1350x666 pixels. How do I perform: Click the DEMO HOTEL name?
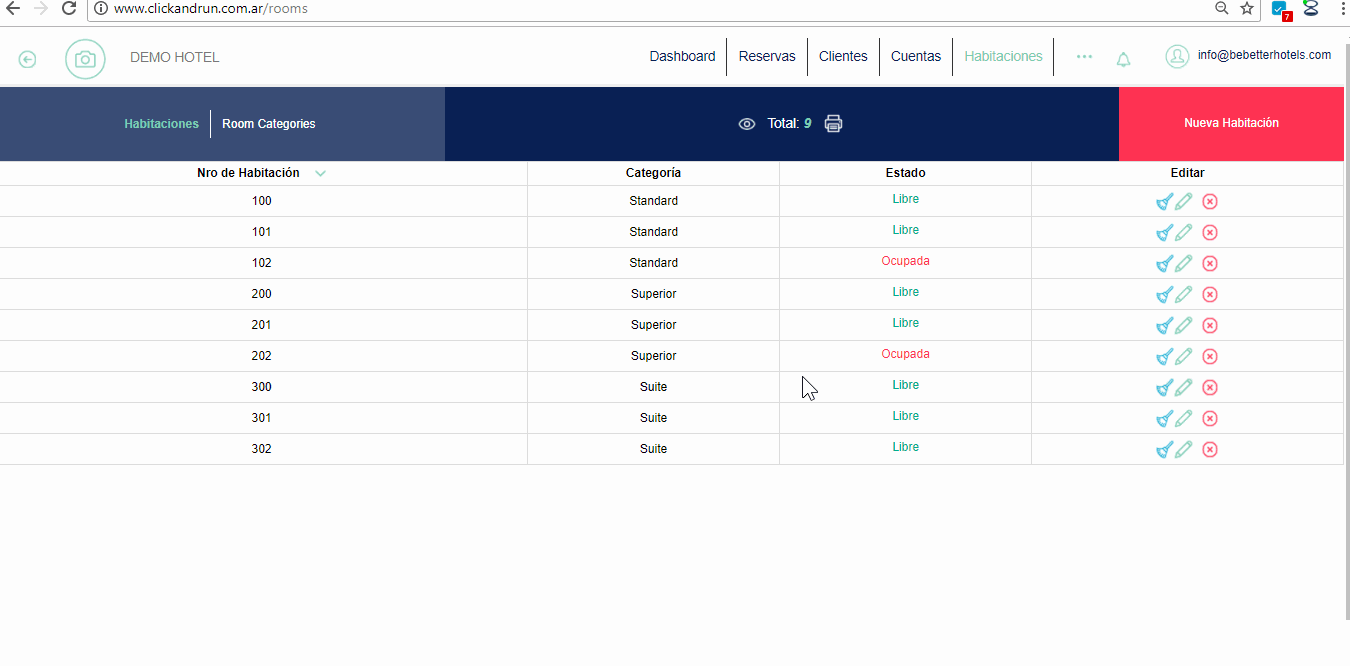(175, 58)
